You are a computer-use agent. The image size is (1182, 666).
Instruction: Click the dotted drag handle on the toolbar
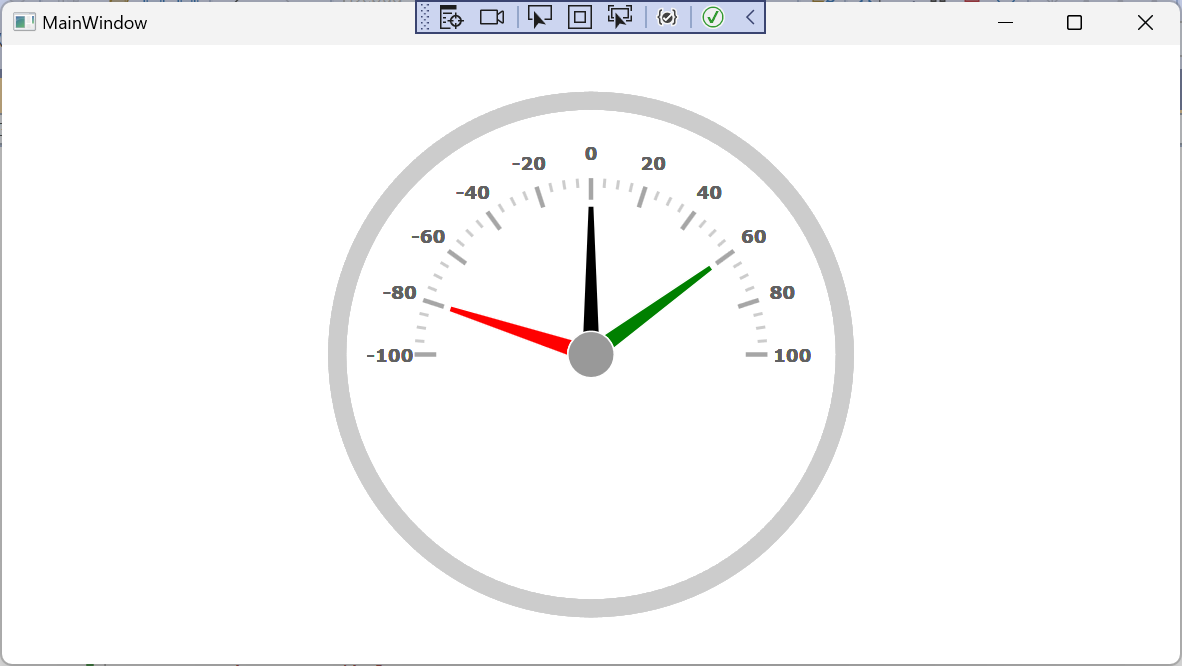tap(424, 17)
